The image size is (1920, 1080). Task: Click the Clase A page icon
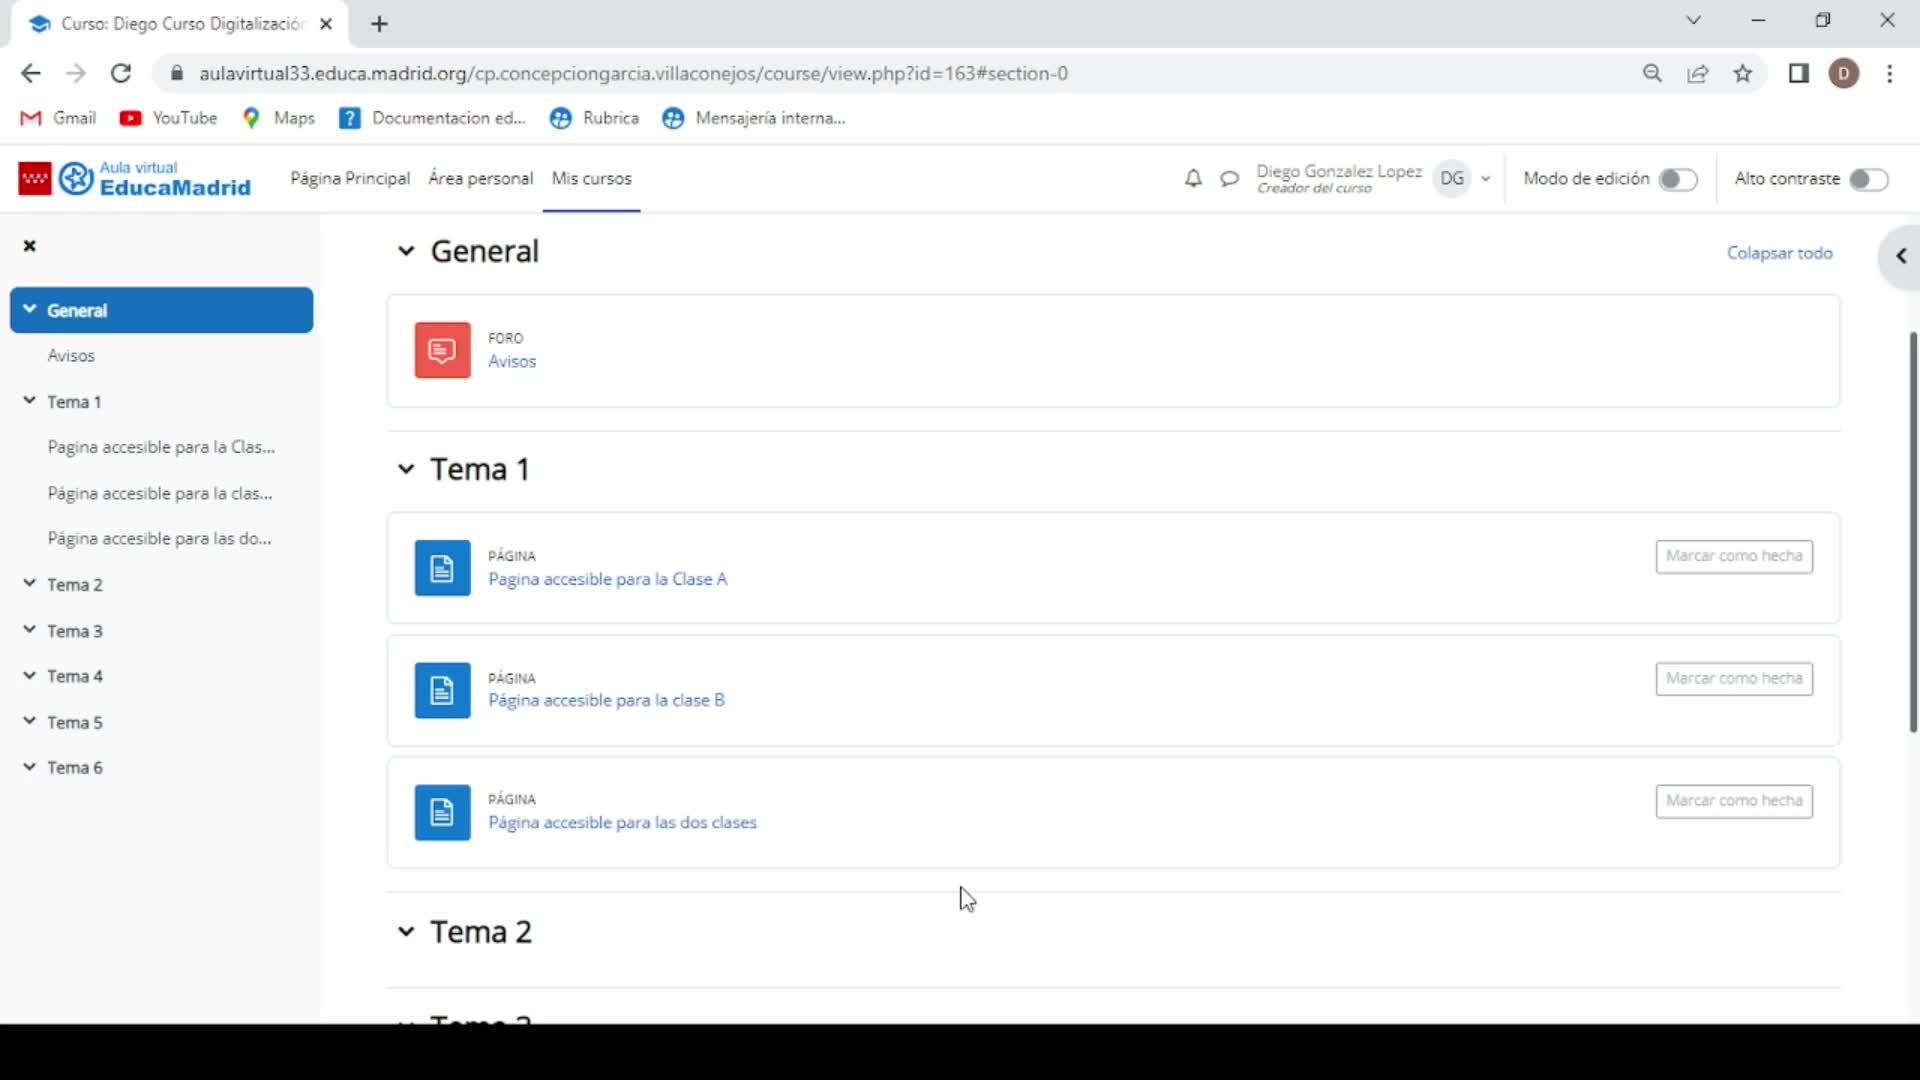[x=442, y=568]
